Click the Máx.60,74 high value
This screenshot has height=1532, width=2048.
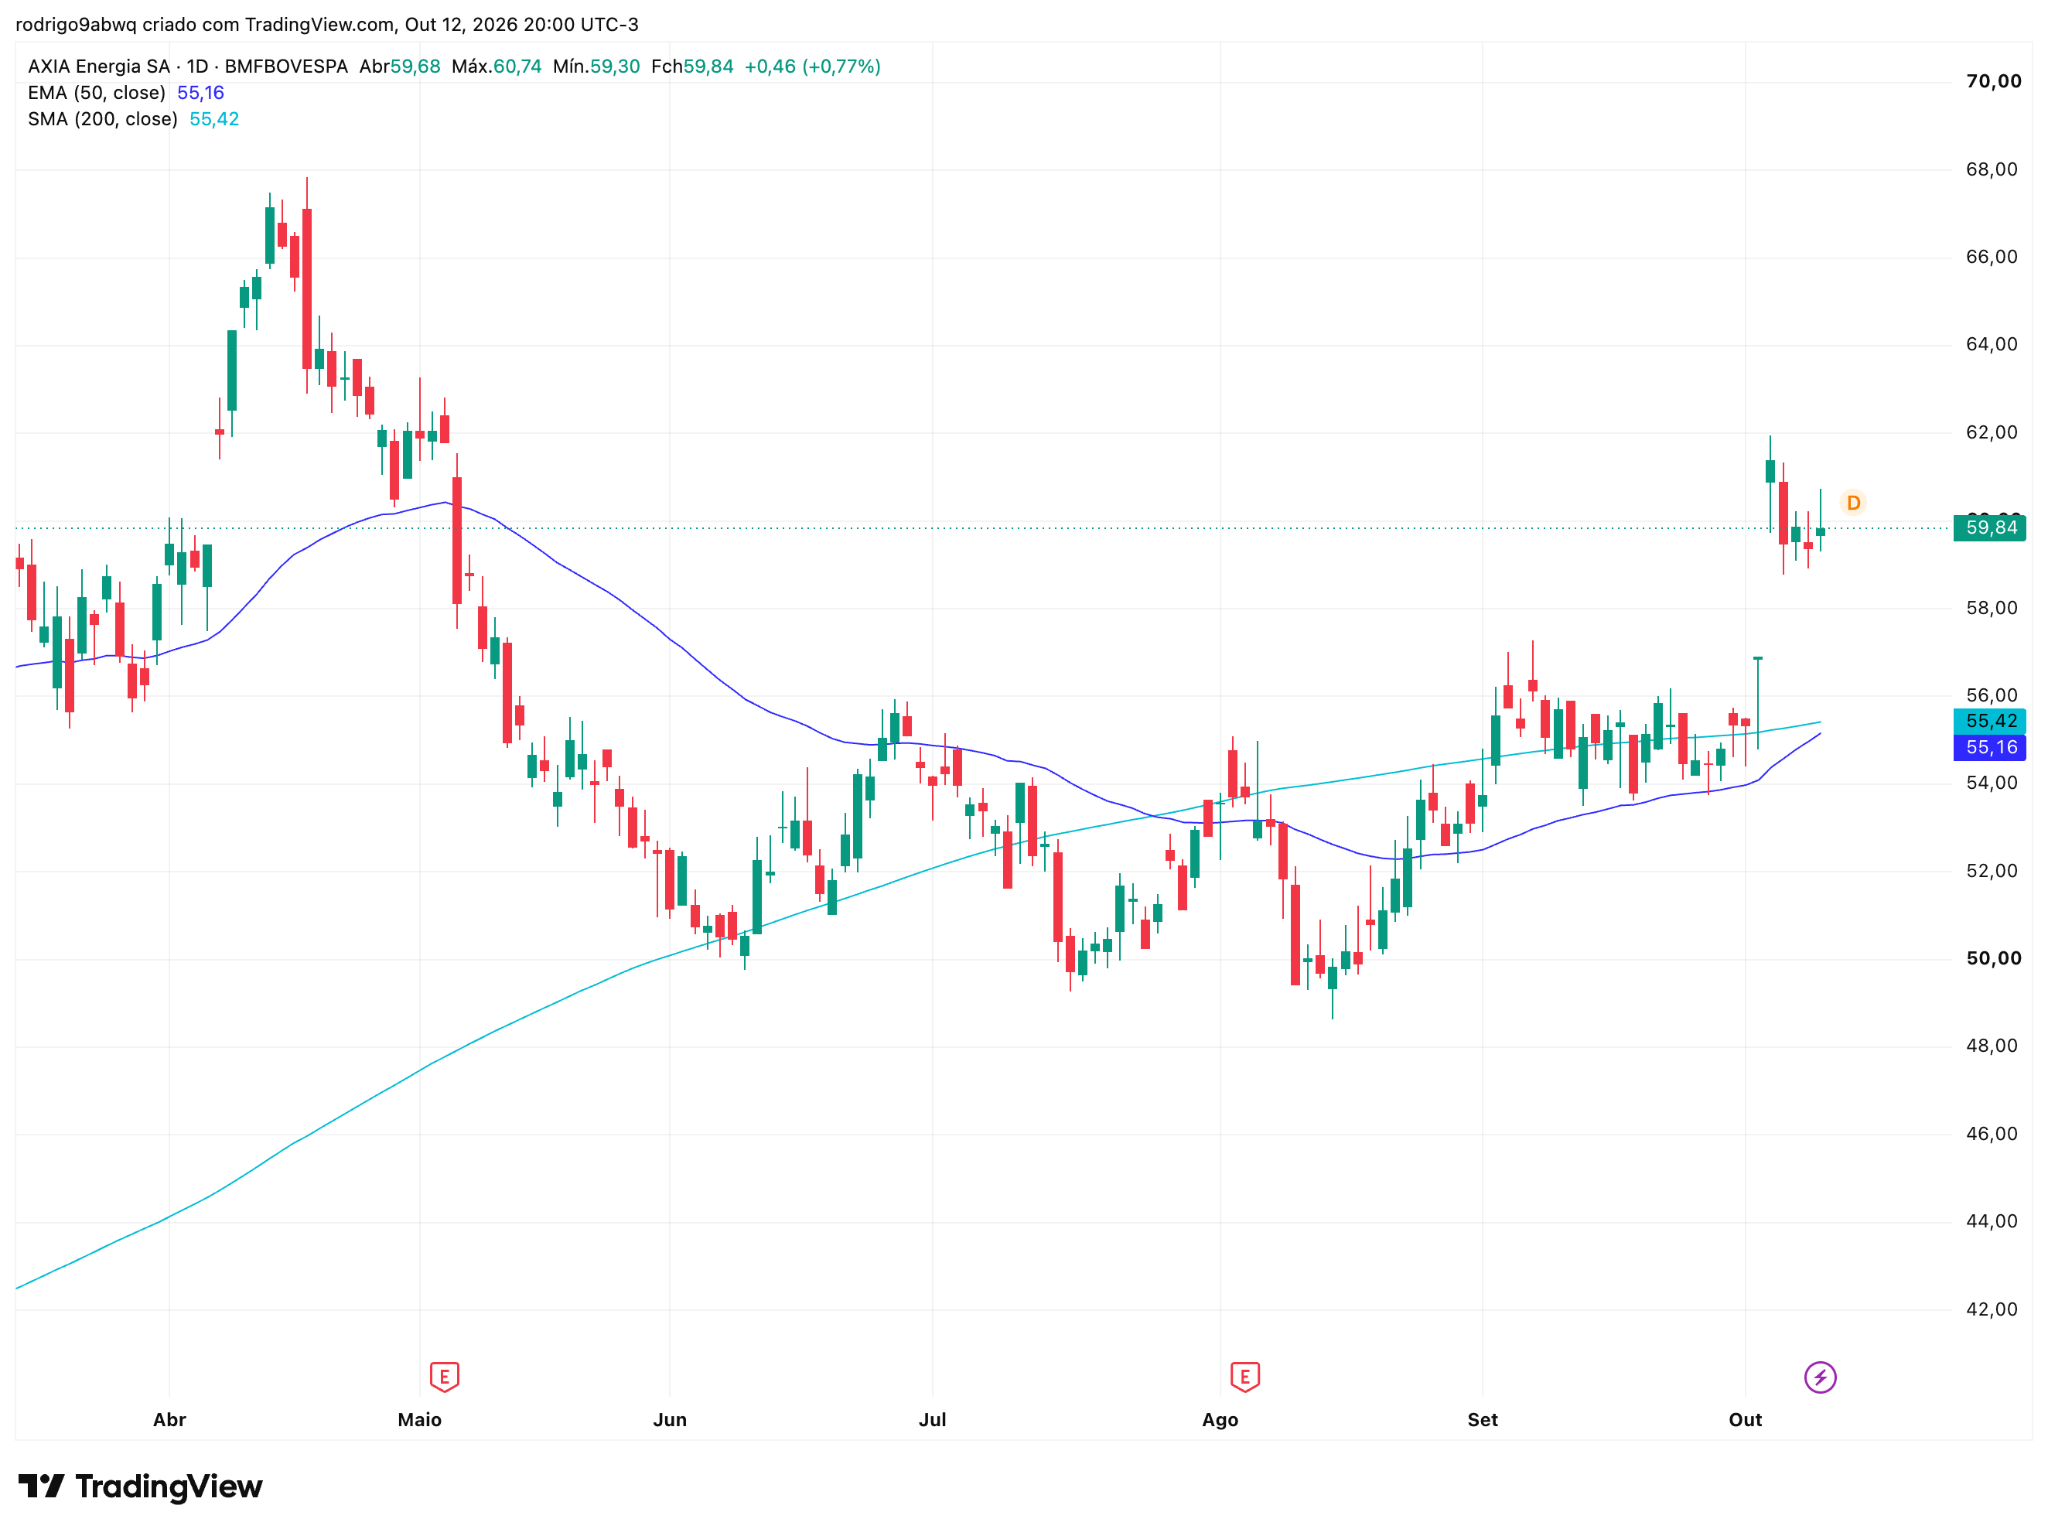coord(496,67)
